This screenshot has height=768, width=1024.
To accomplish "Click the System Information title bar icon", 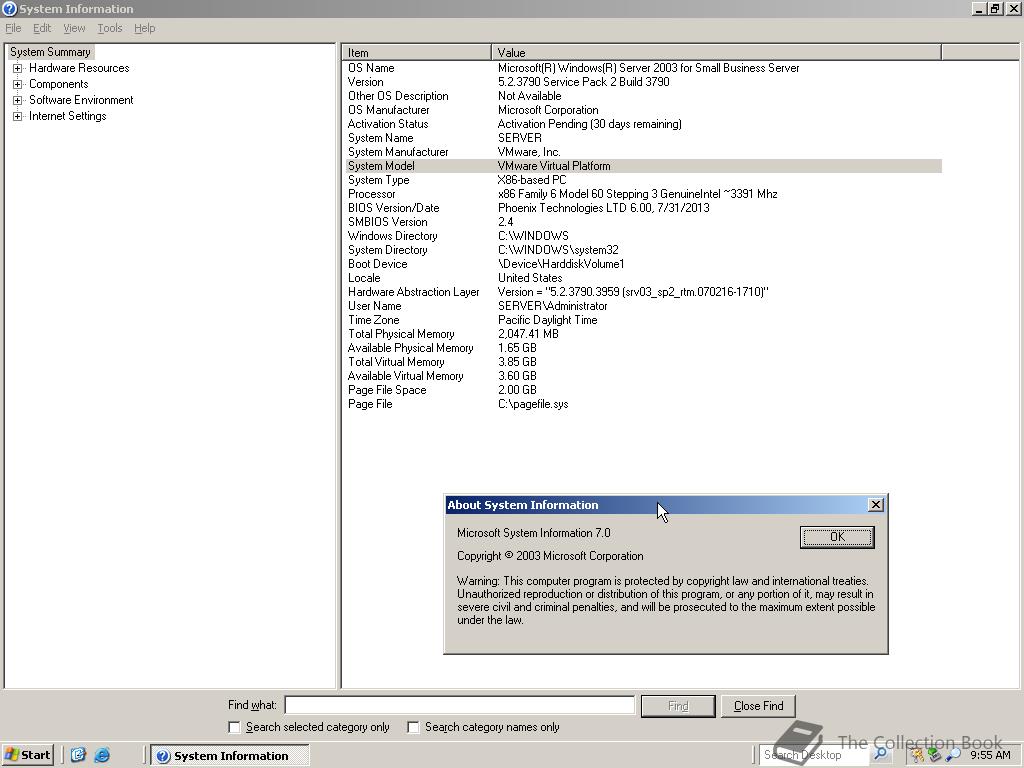I will [9, 8].
